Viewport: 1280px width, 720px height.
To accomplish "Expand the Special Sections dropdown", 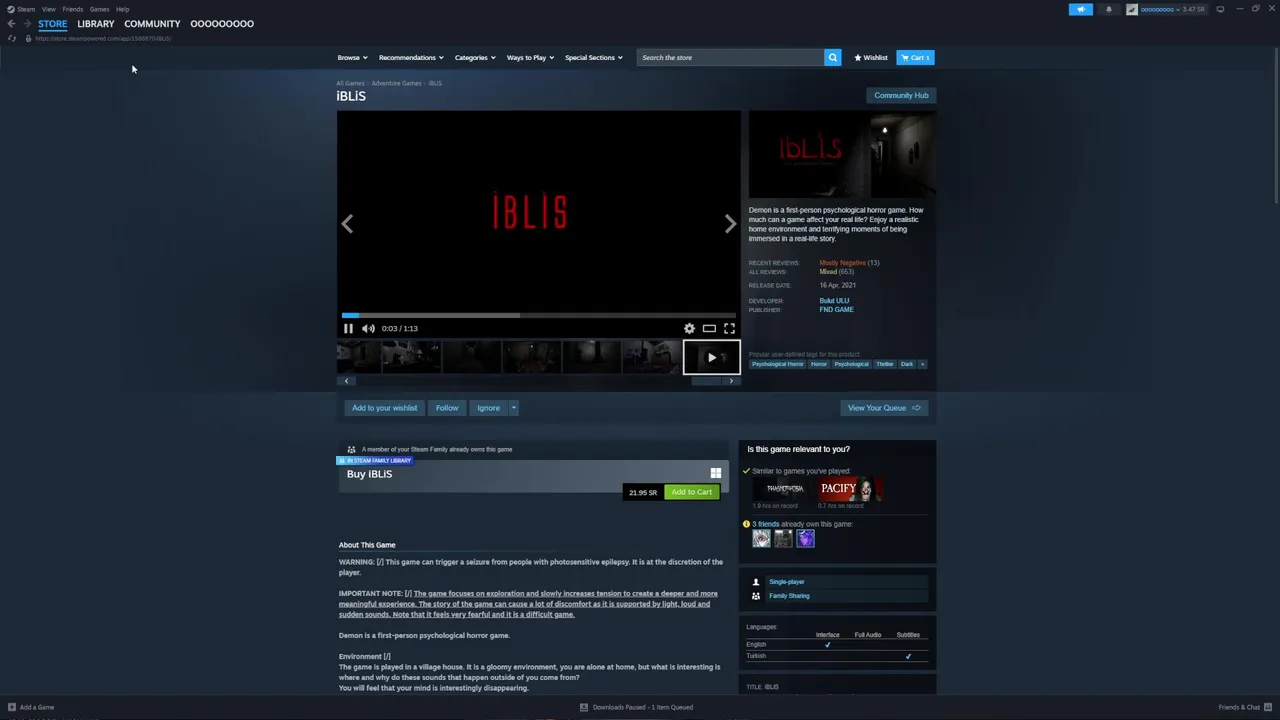I will 594,57.
